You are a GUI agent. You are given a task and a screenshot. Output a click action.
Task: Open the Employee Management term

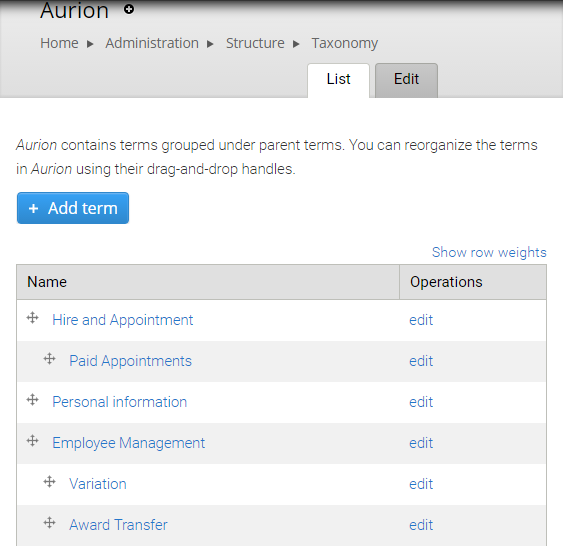click(129, 443)
